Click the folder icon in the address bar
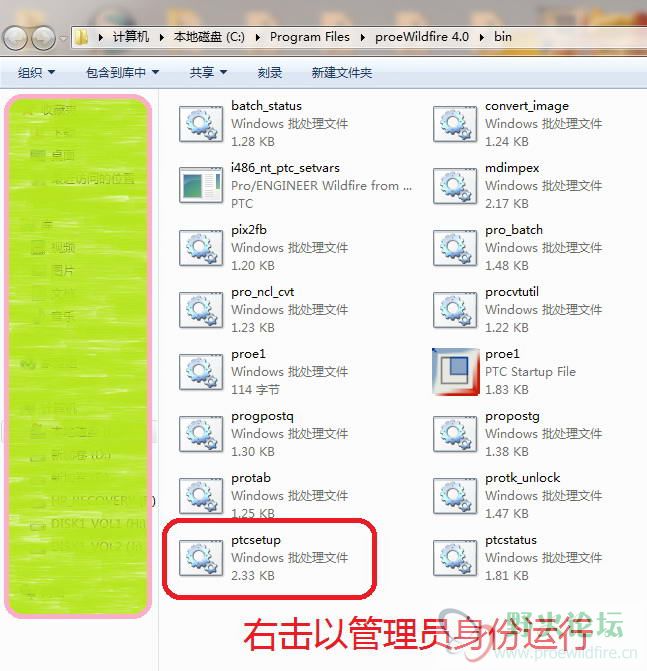 (x=81, y=37)
